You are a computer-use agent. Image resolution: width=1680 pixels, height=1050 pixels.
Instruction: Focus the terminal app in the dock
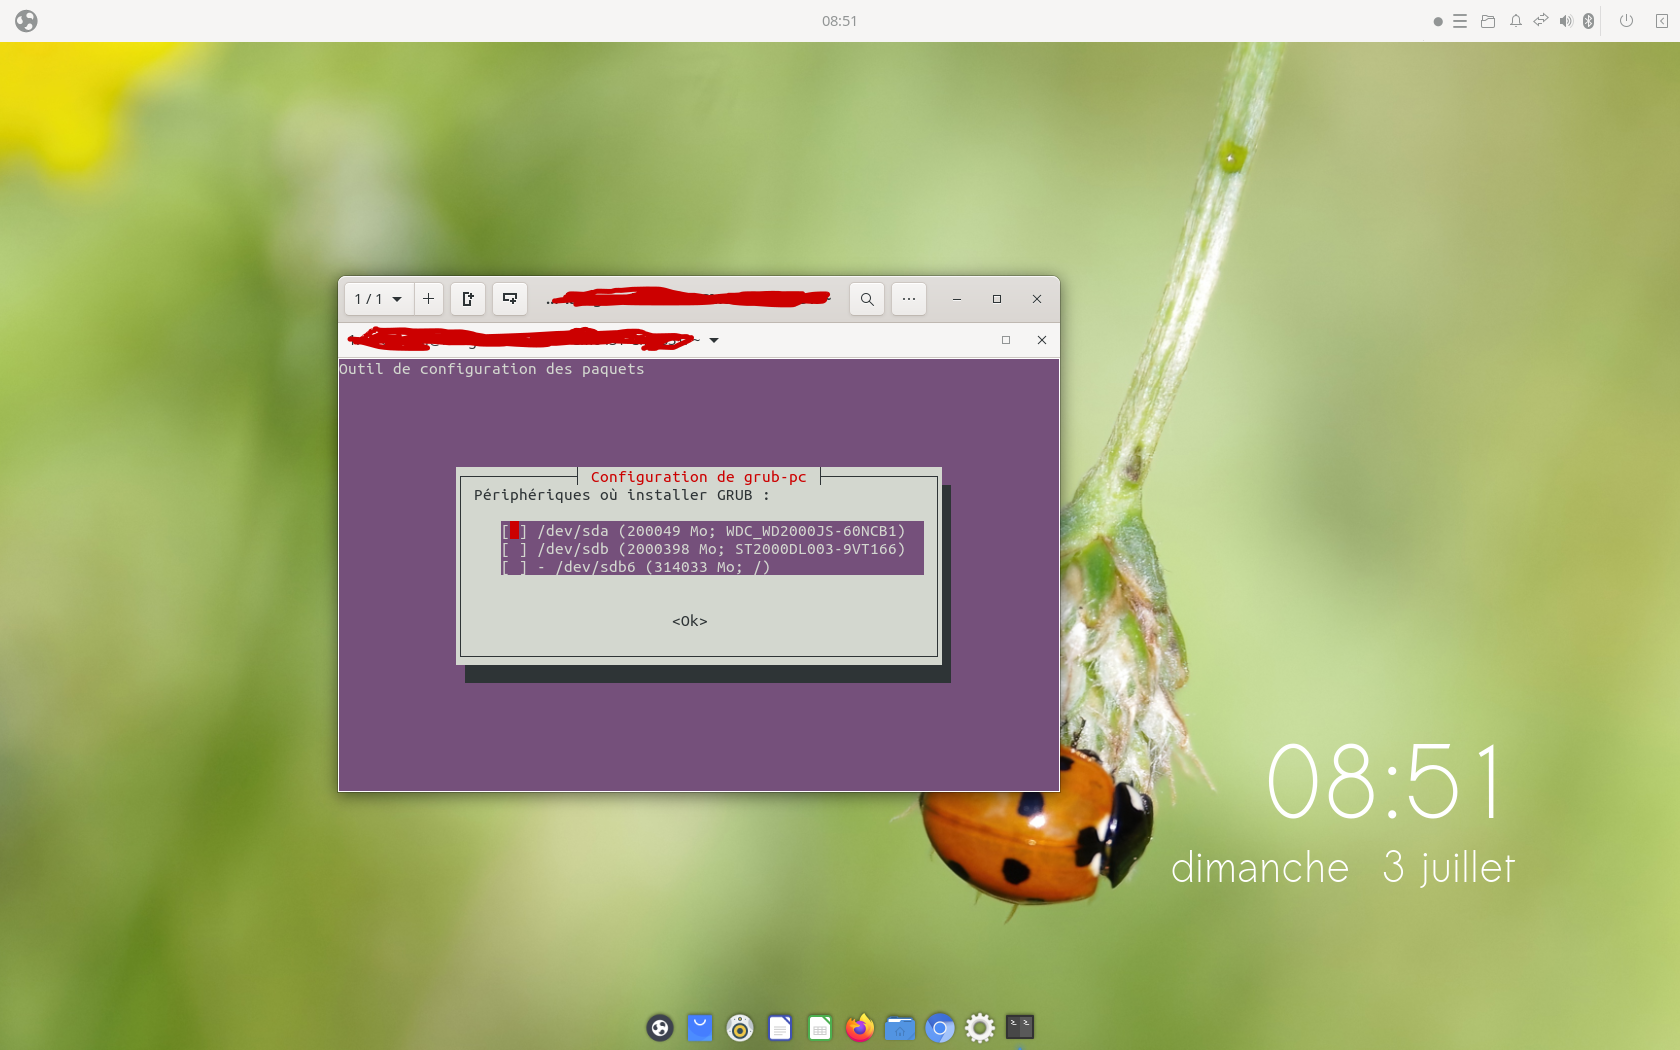tap(1020, 1027)
